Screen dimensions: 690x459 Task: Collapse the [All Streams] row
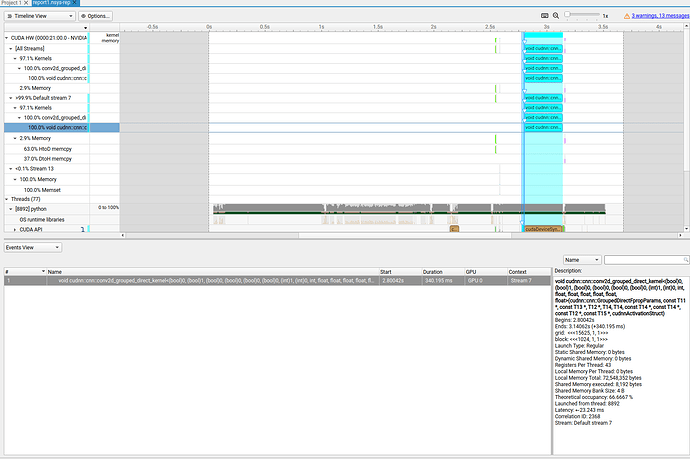10,48
